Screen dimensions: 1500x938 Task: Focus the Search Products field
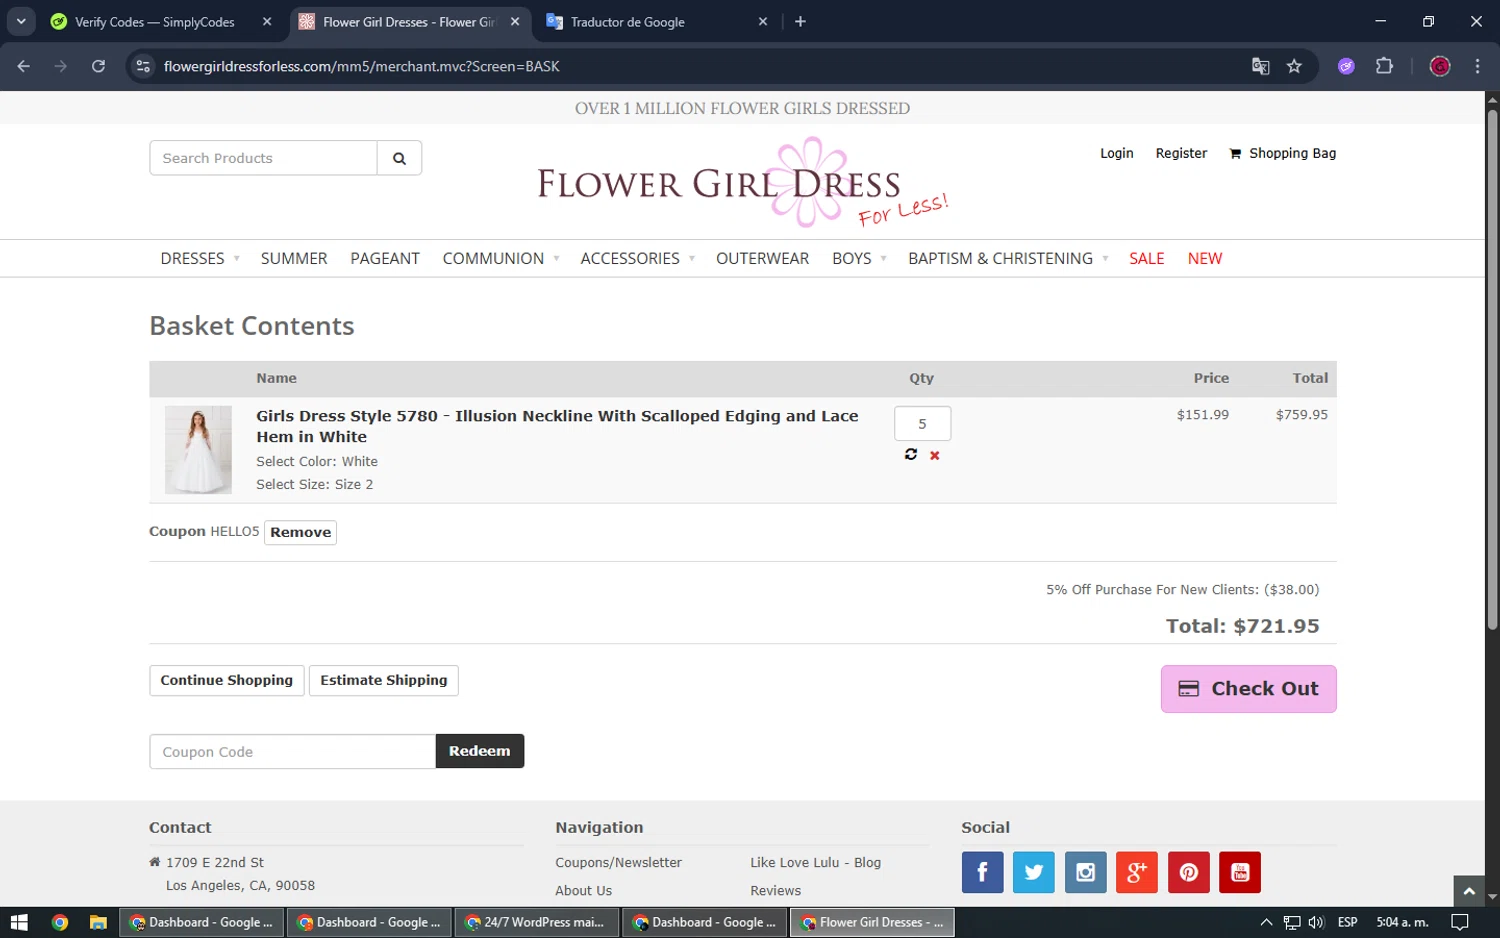(x=264, y=158)
